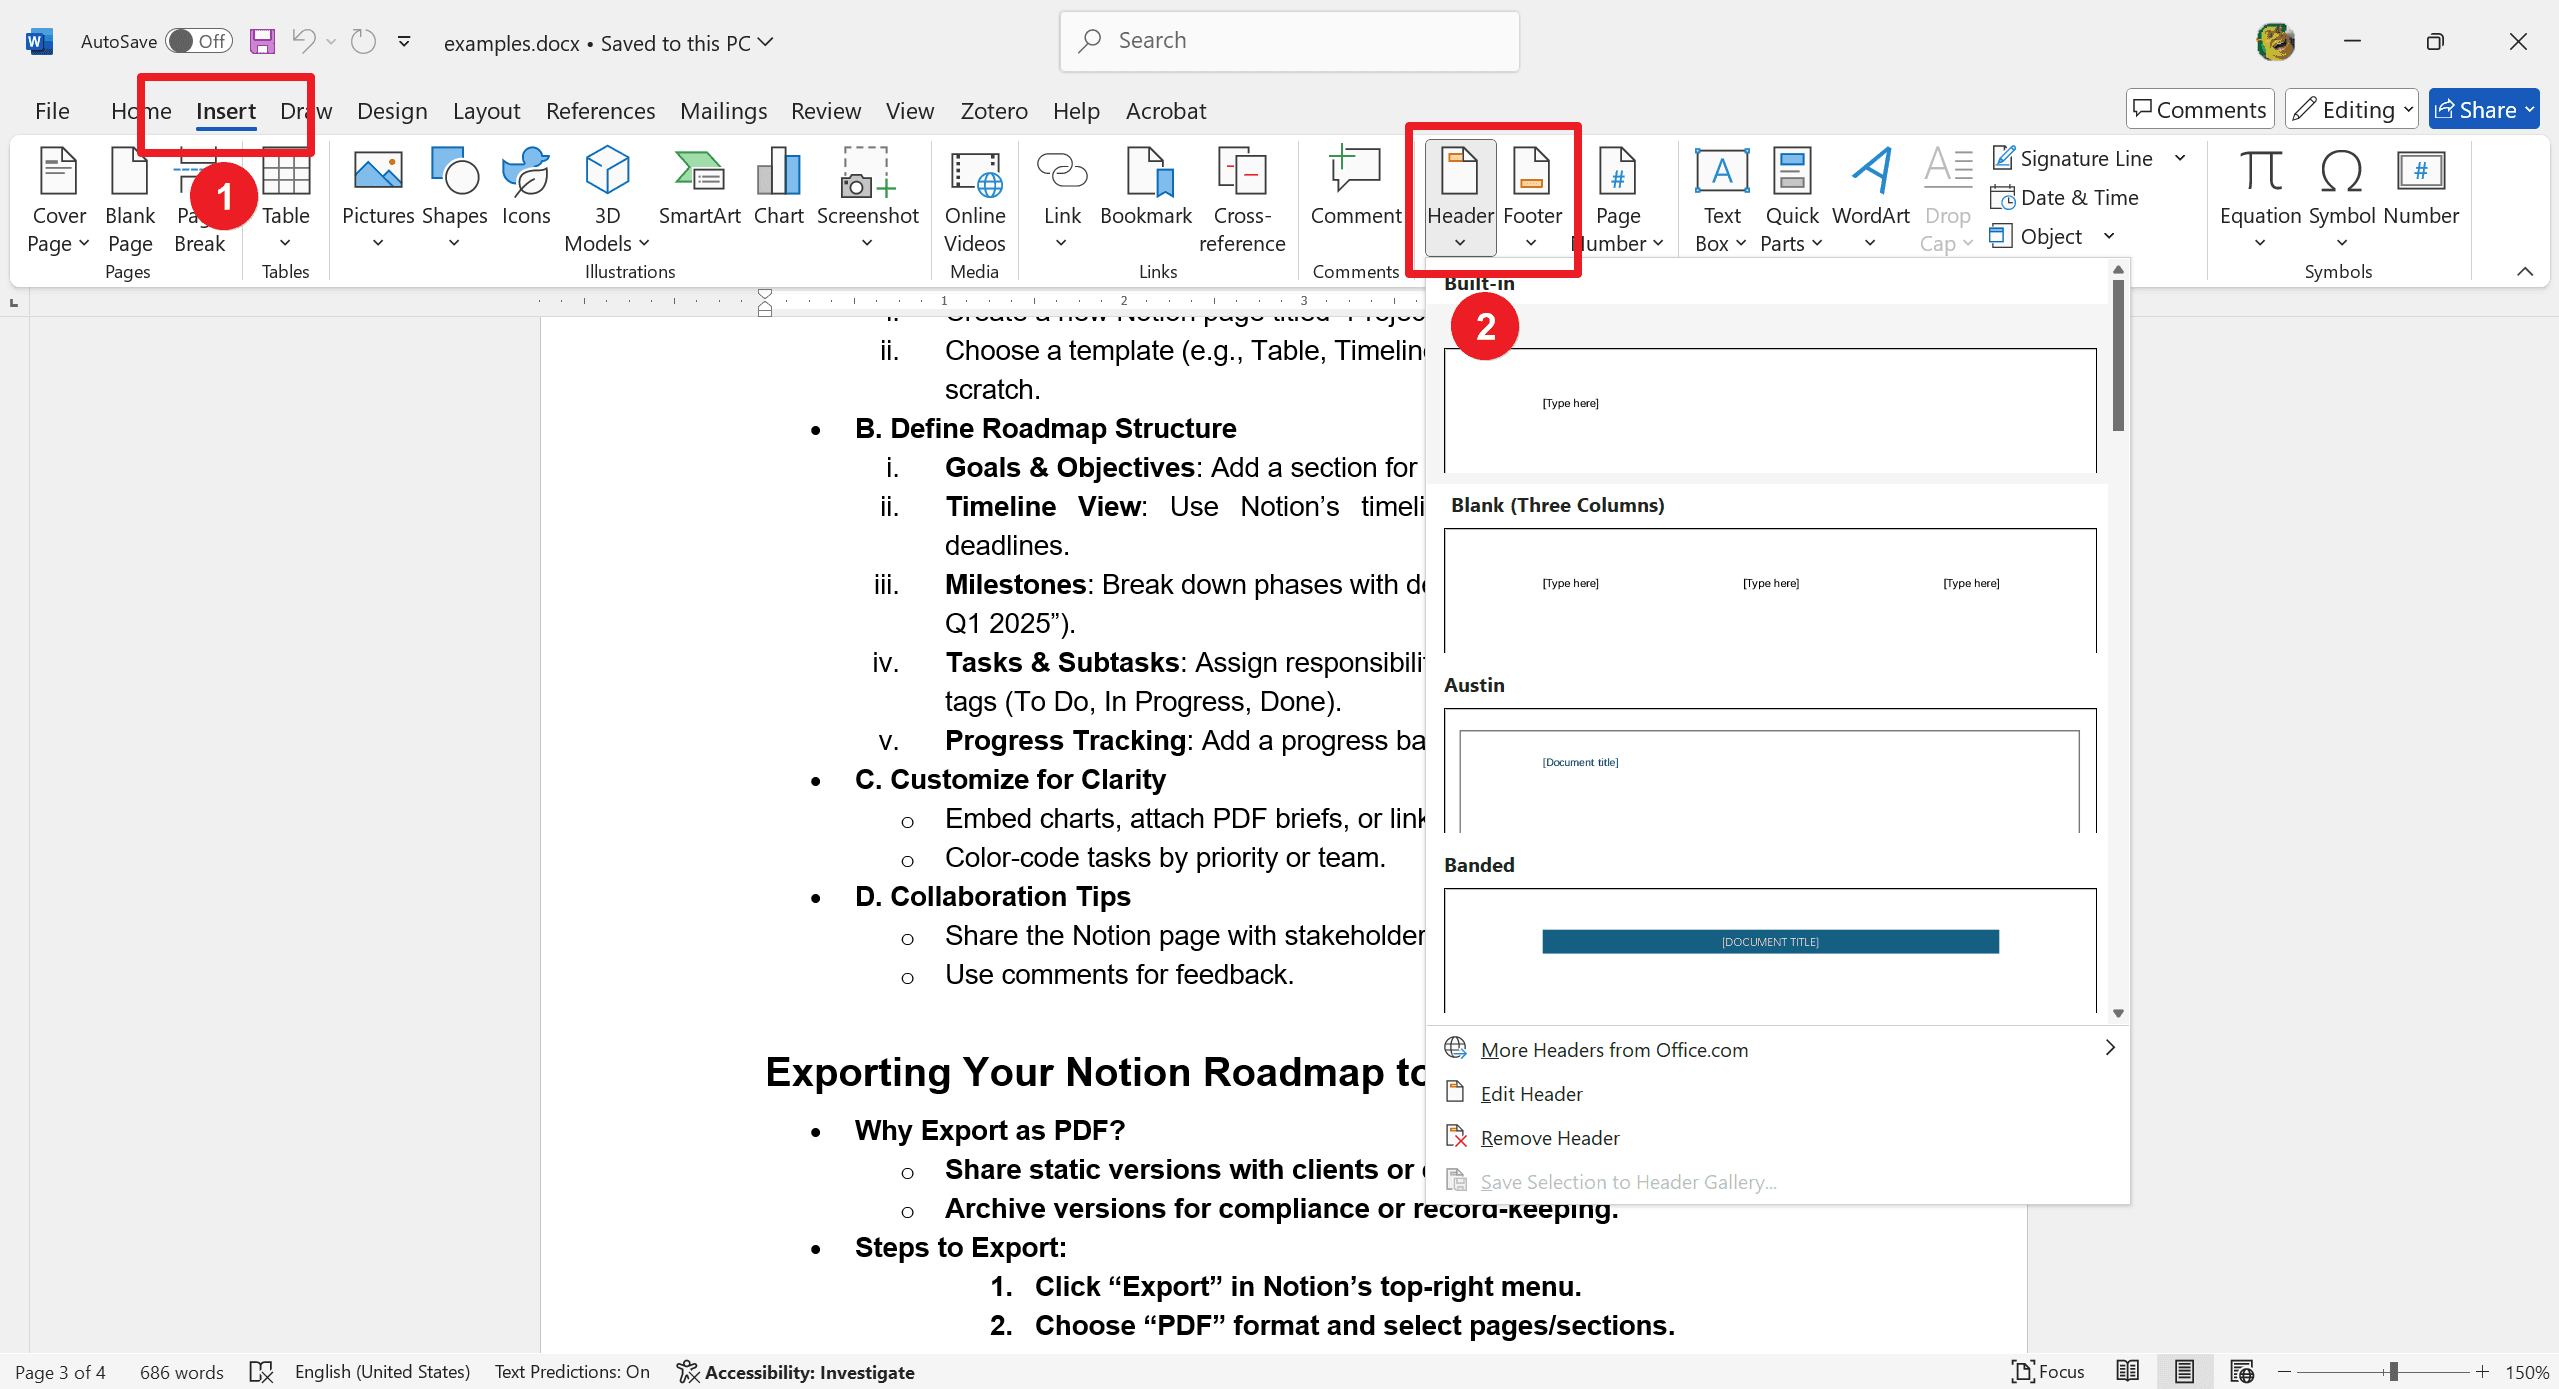Image resolution: width=2559 pixels, height=1389 pixels.
Task: Open the Mailings tab
Action: point(723,110)
